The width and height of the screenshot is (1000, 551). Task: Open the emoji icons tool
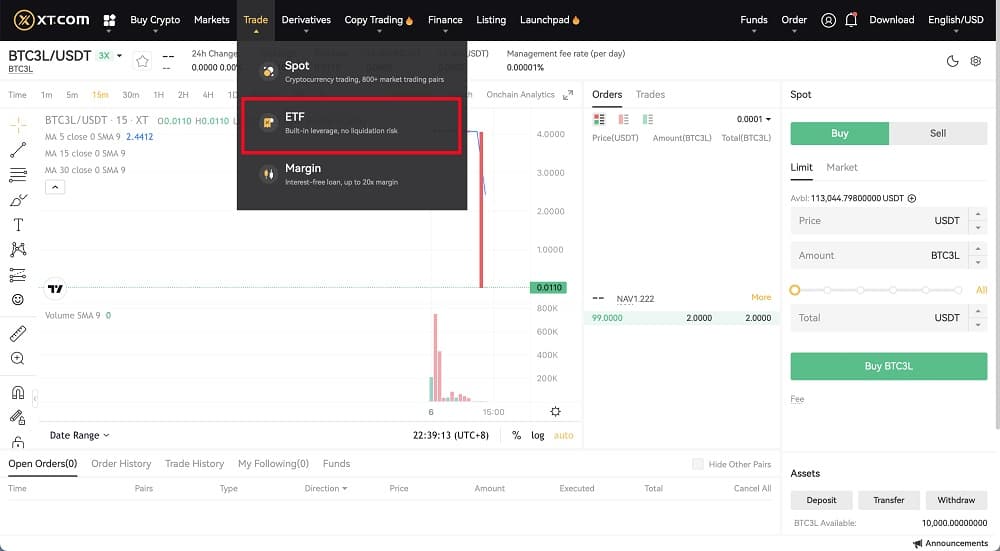[x=18, y=300]
